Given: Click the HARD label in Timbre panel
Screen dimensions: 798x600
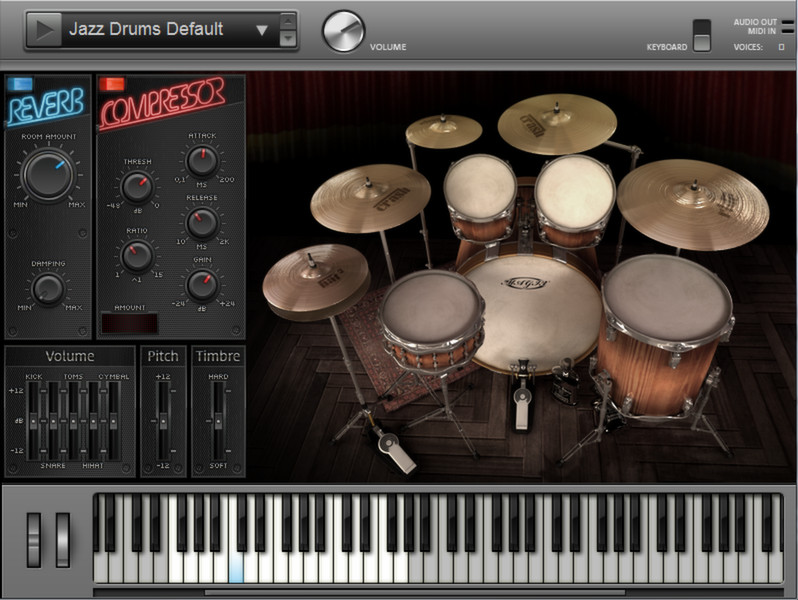Looking at the screenshot, I should coord(218,377).
